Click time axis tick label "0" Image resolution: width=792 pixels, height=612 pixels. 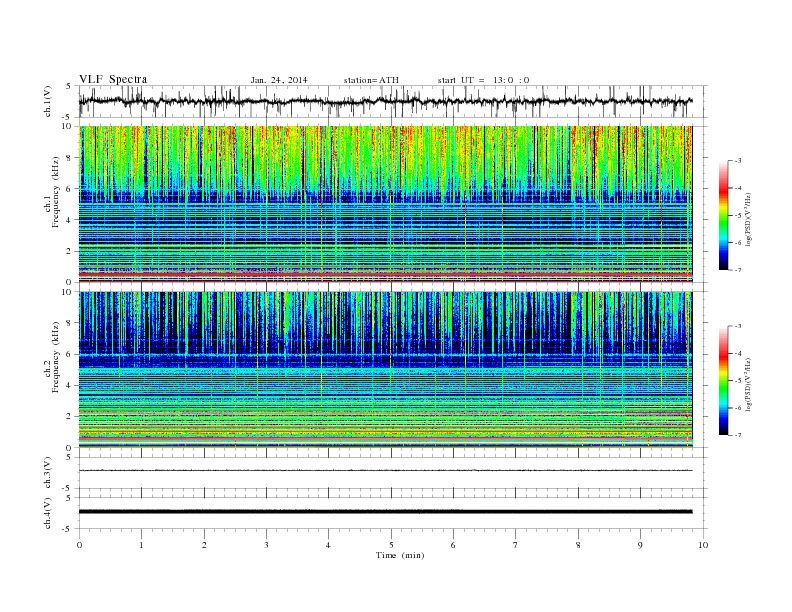79,545
